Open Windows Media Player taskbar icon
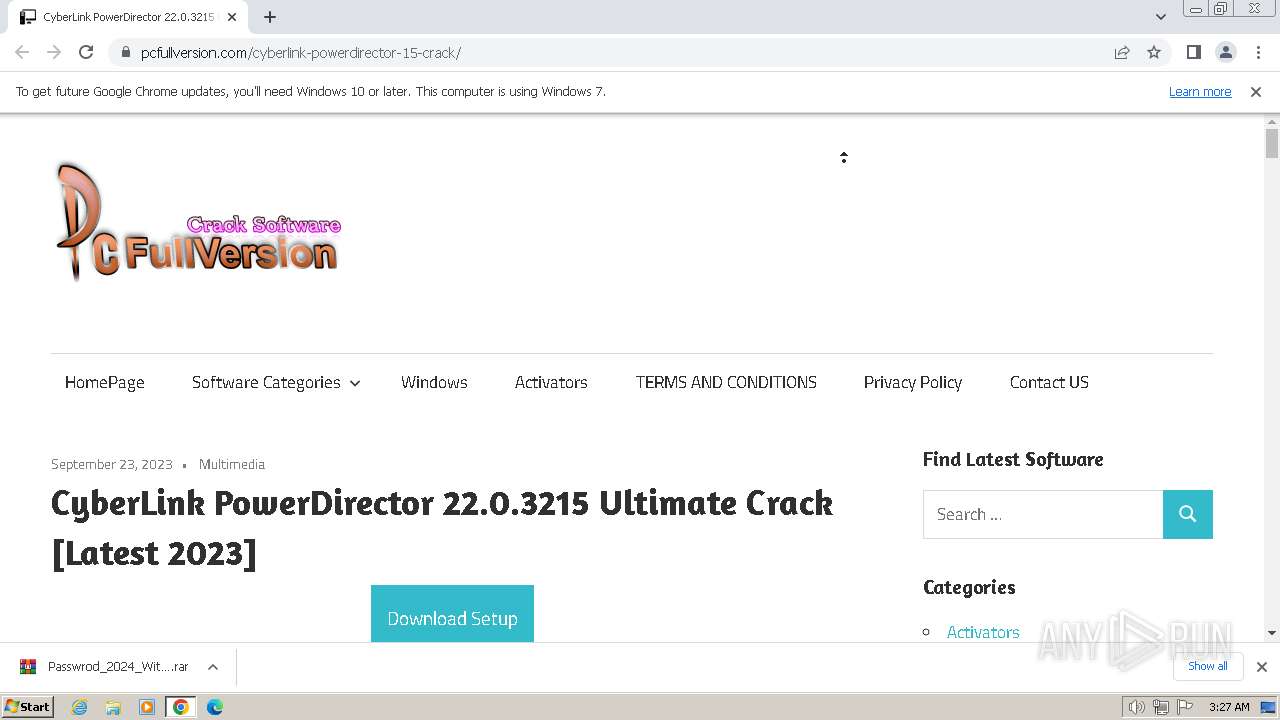The height and width of the screenshot is (720, 1280). tap(147, 707)
